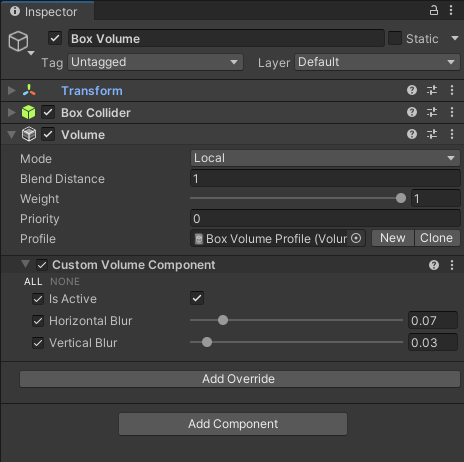The height and width of the screenshot is (462, 464).
Task: Click the Vertical Blur value field 0.03
Action: pos(433,342)
